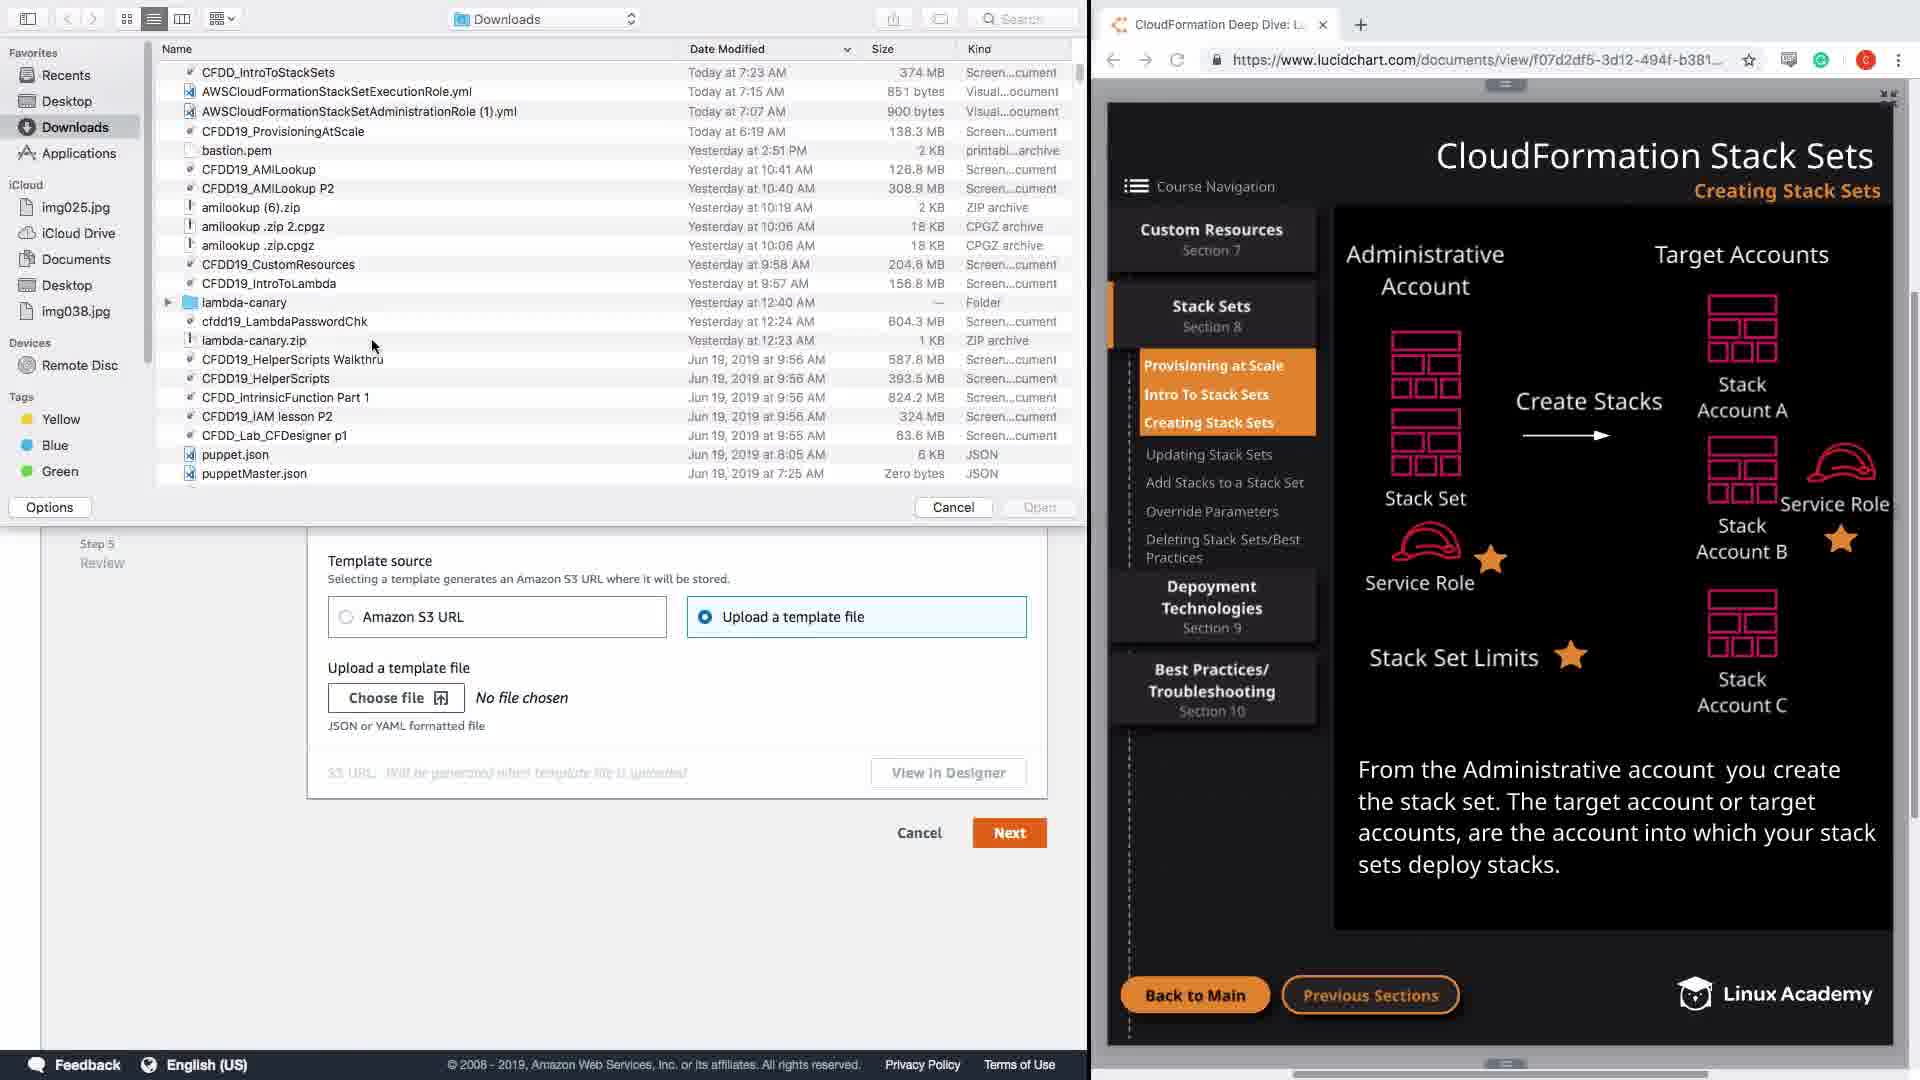Screen dimensions: 1920x1080
Task: Open new browser tab with plus
Action: (1360, 25)
